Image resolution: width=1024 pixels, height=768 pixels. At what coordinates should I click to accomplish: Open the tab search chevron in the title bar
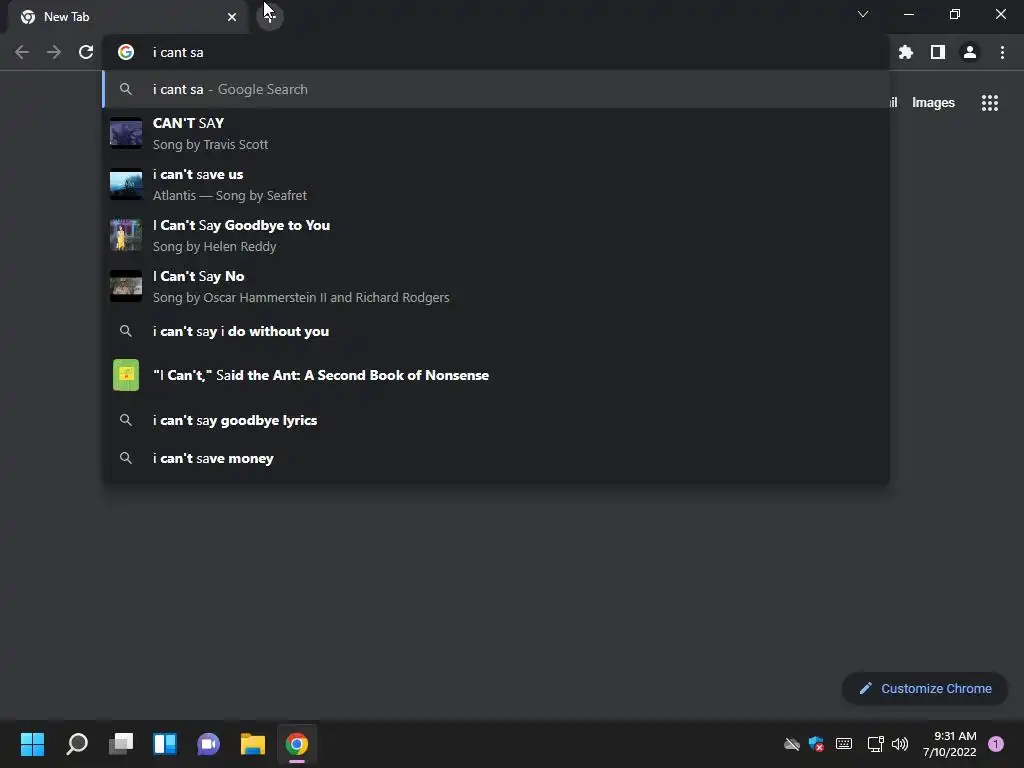(x=863, y=14)
